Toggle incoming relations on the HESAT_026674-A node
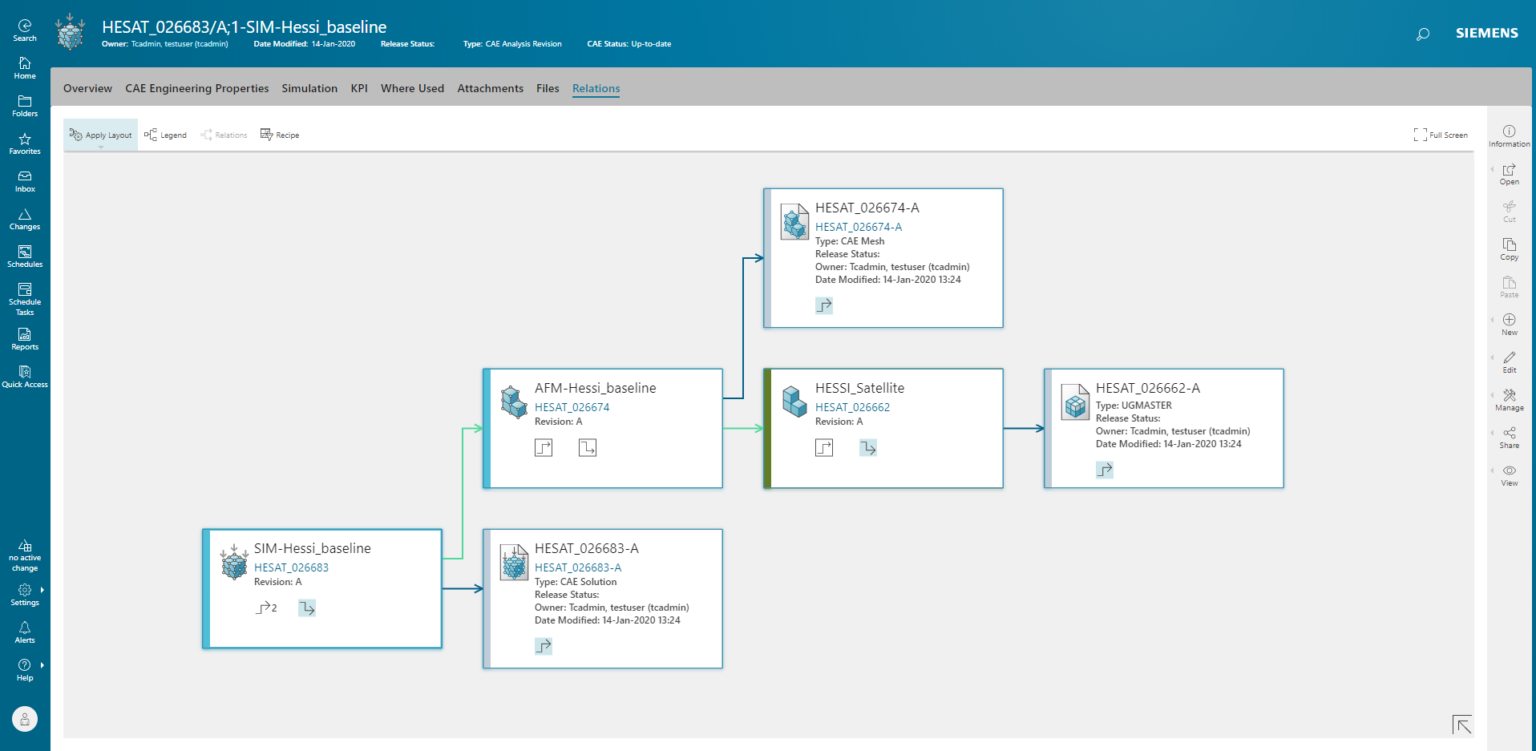Viewport: 1536px width, 751px height. 823,305
